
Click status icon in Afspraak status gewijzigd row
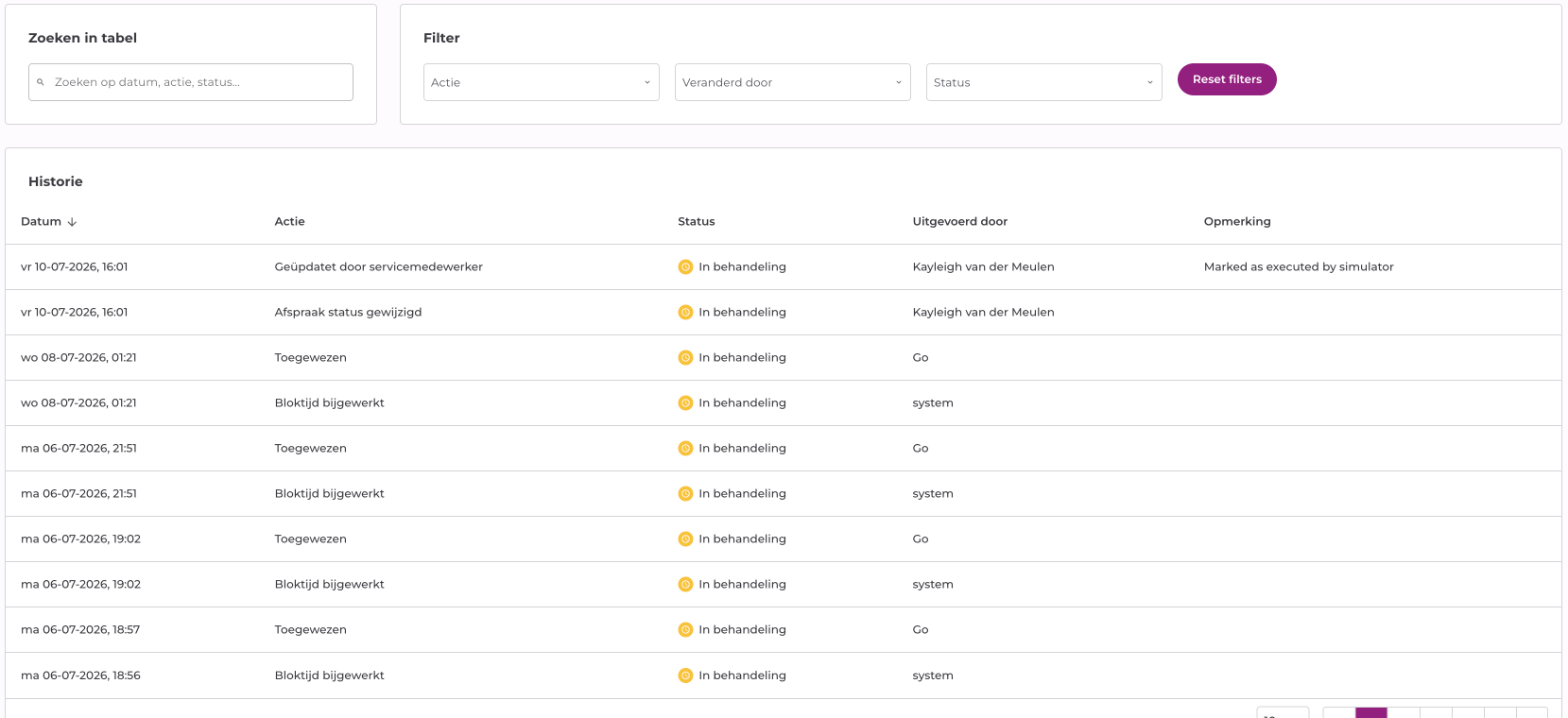click(685, 312)
